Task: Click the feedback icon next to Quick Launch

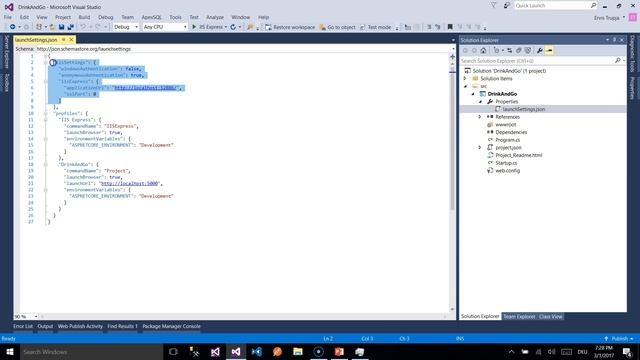Action: [507, 5]
